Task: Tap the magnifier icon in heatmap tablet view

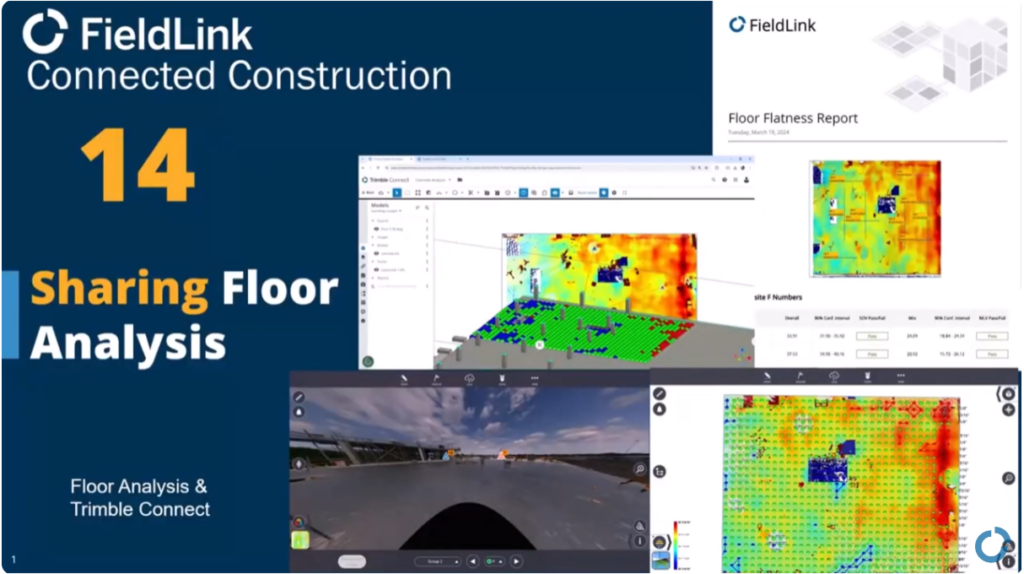Action: pos(1008,478)
